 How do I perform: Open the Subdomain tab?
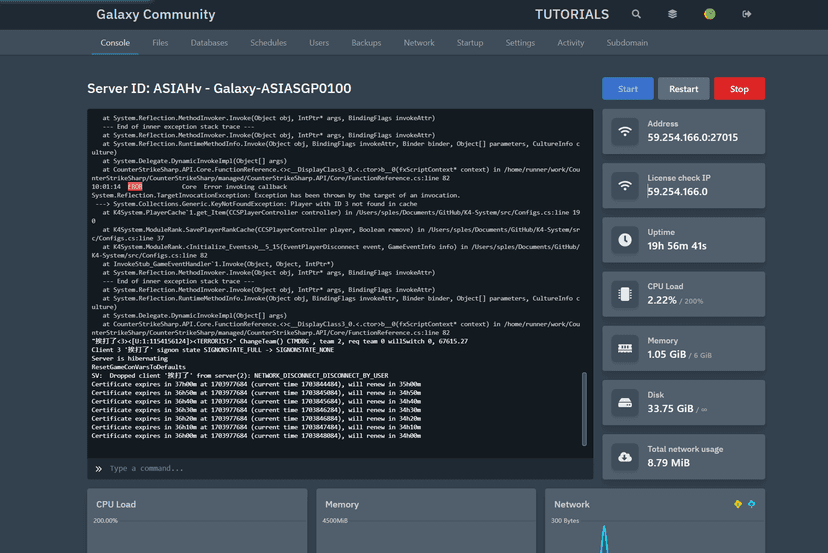coord(627,43)
